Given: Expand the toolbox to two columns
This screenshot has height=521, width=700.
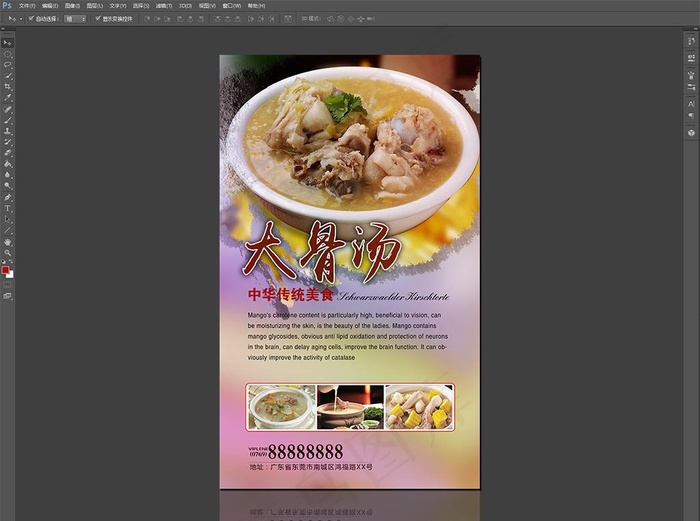Looking at the screenshot, I should [4, 29].
